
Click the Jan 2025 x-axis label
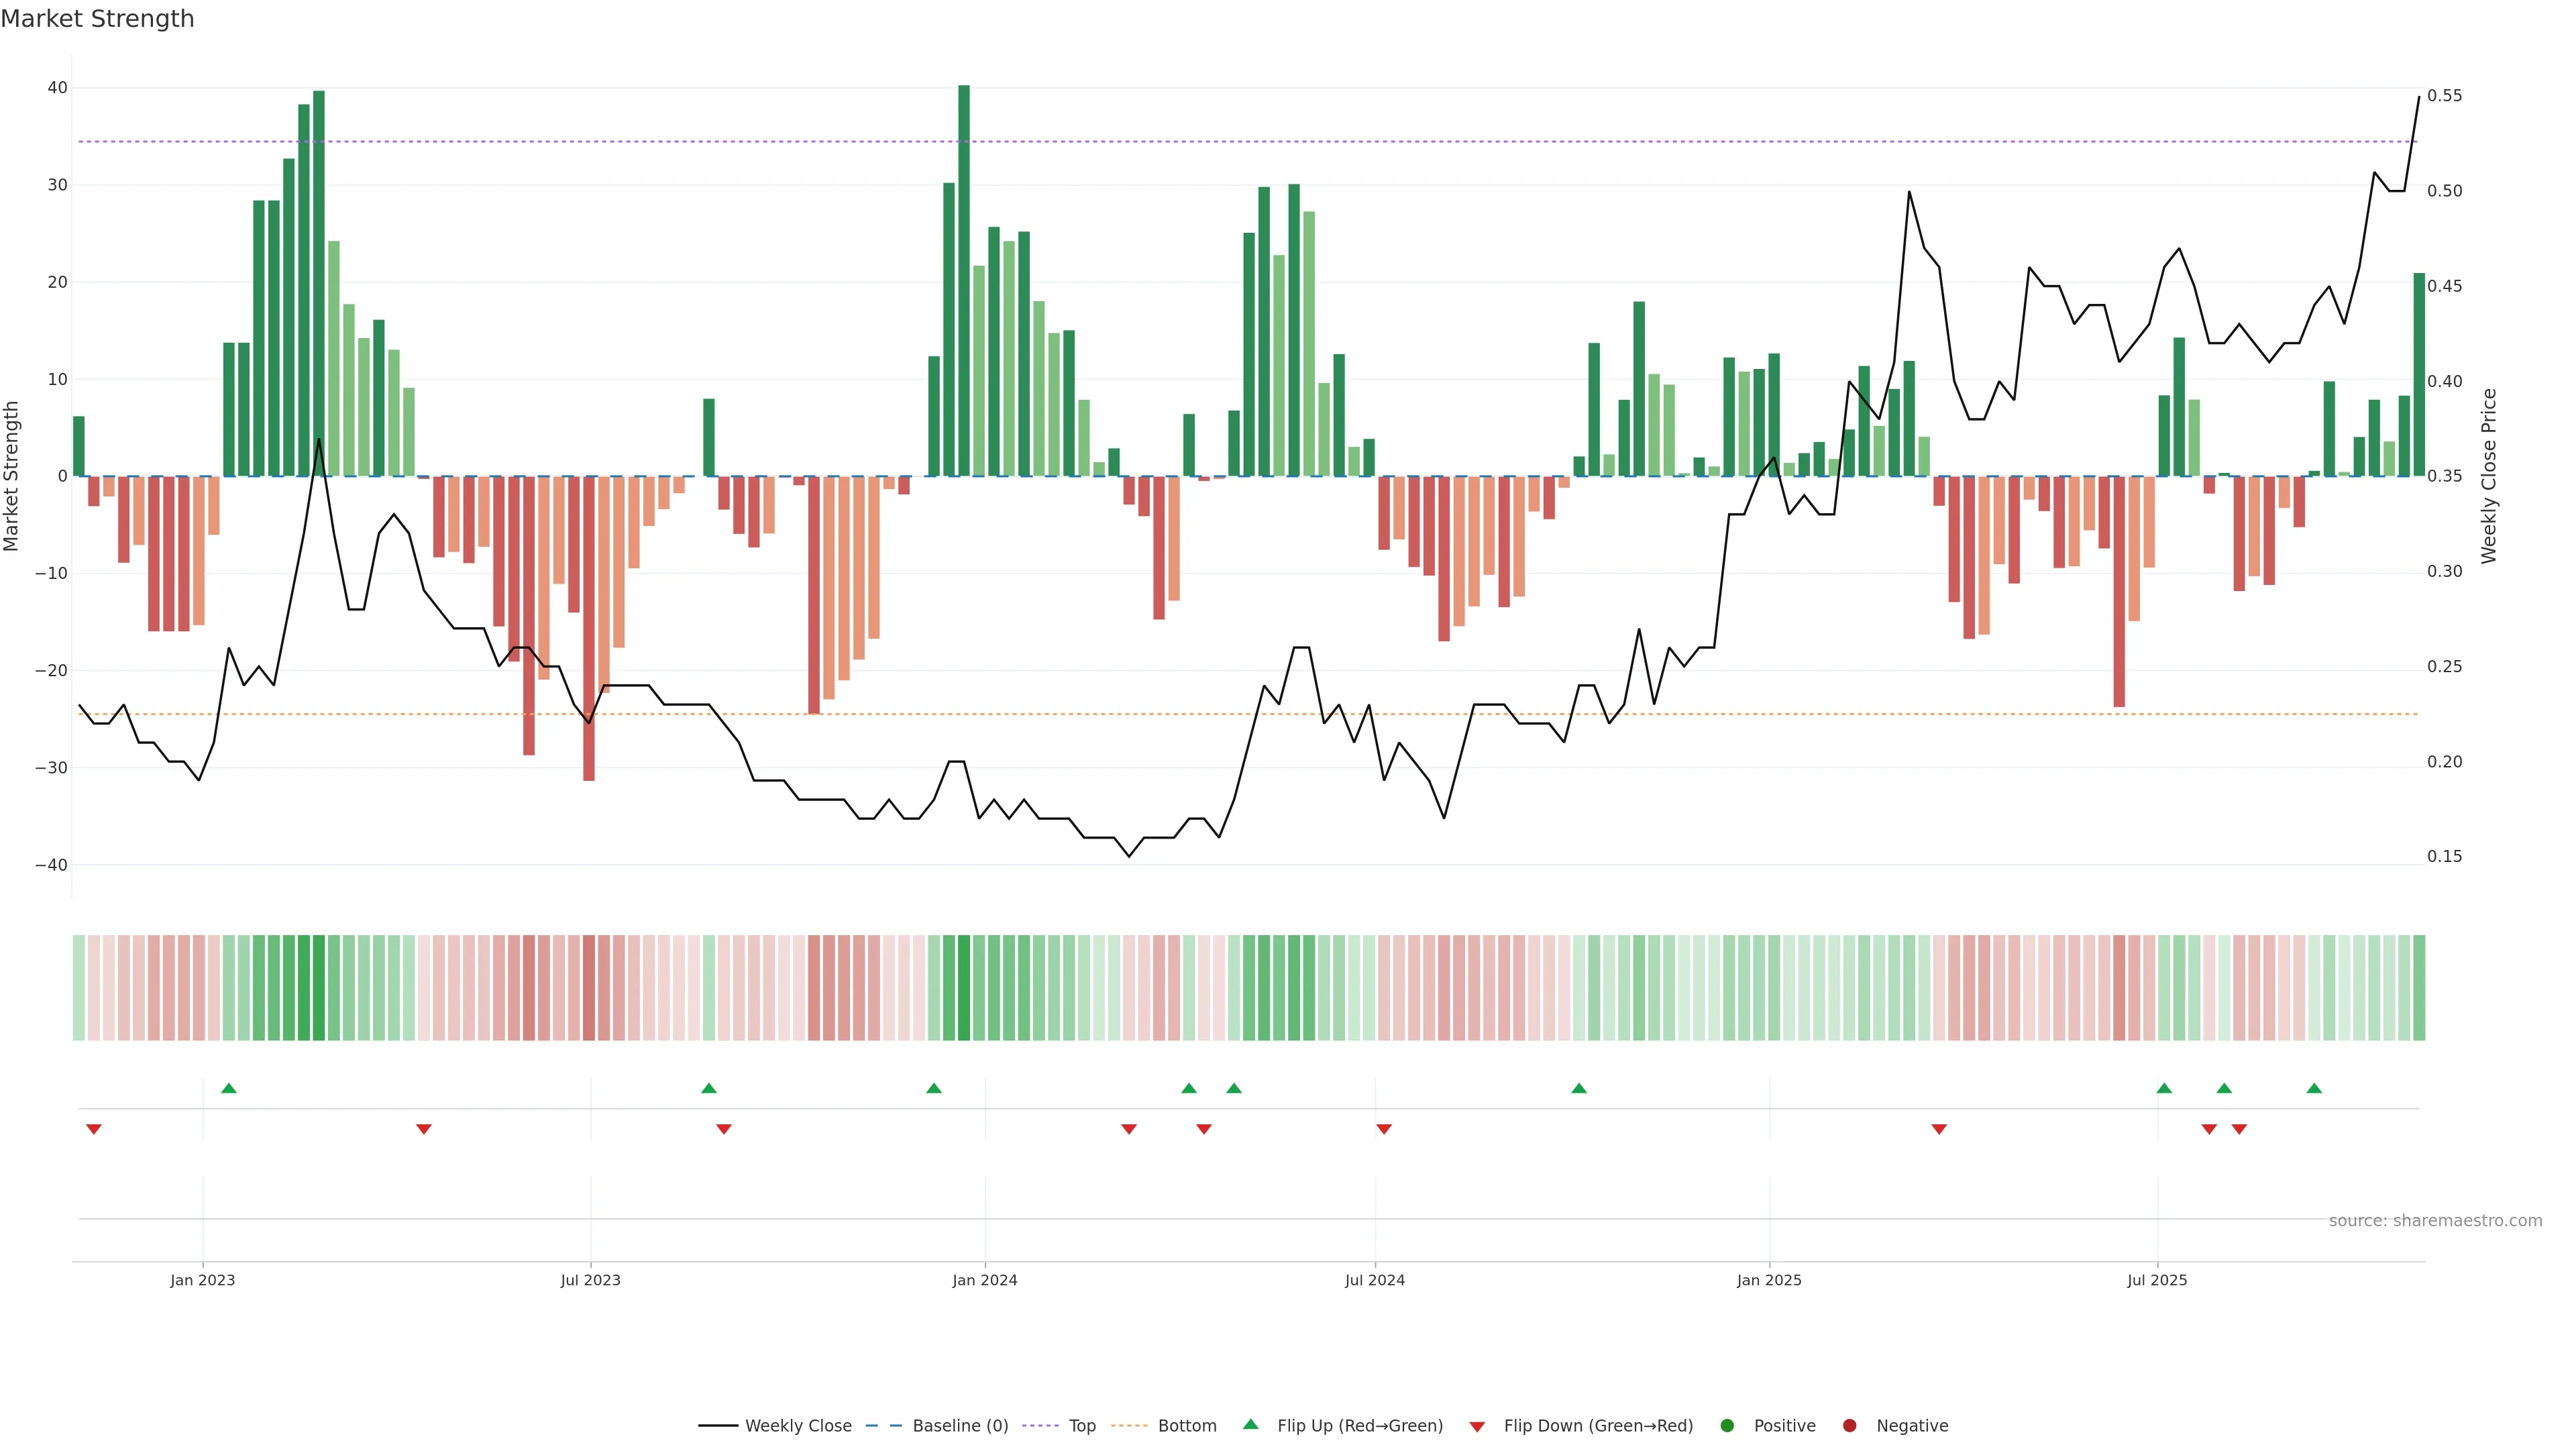(1769, 1280)
